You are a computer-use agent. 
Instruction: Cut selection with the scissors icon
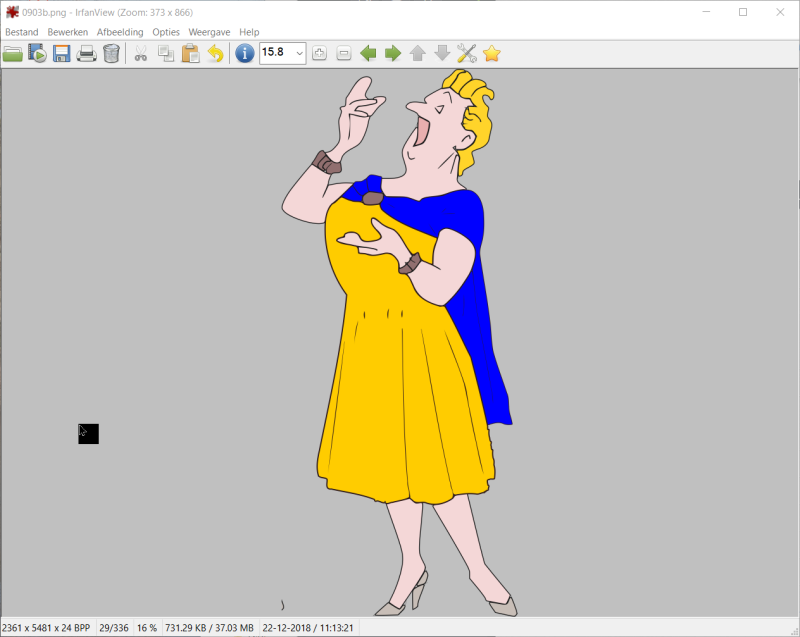point(141,54)
